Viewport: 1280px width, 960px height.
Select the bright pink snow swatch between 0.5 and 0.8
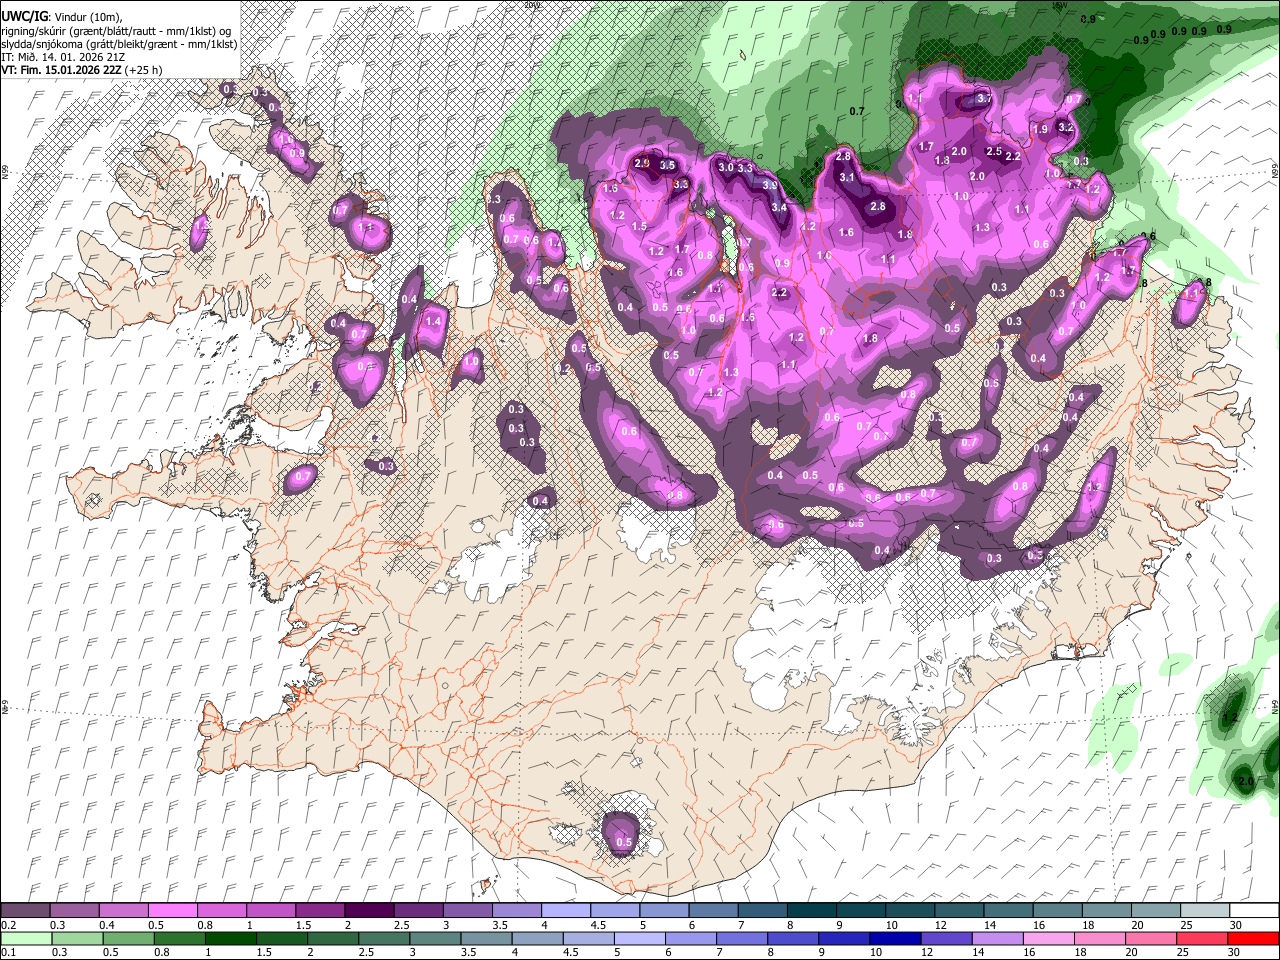(172, 911)
